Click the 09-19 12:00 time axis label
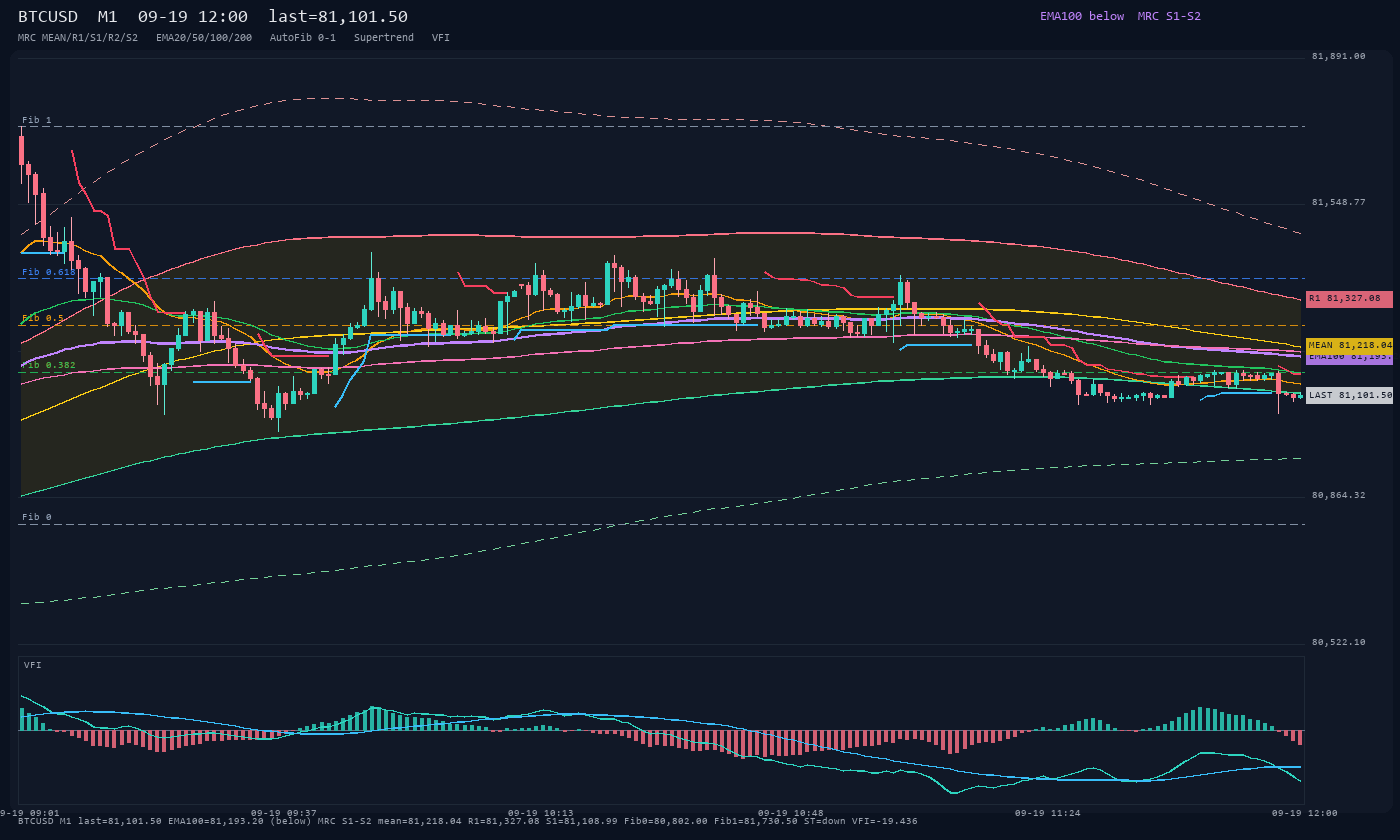Viewport: 1400px width, 840px height. tap(1305, 813)
